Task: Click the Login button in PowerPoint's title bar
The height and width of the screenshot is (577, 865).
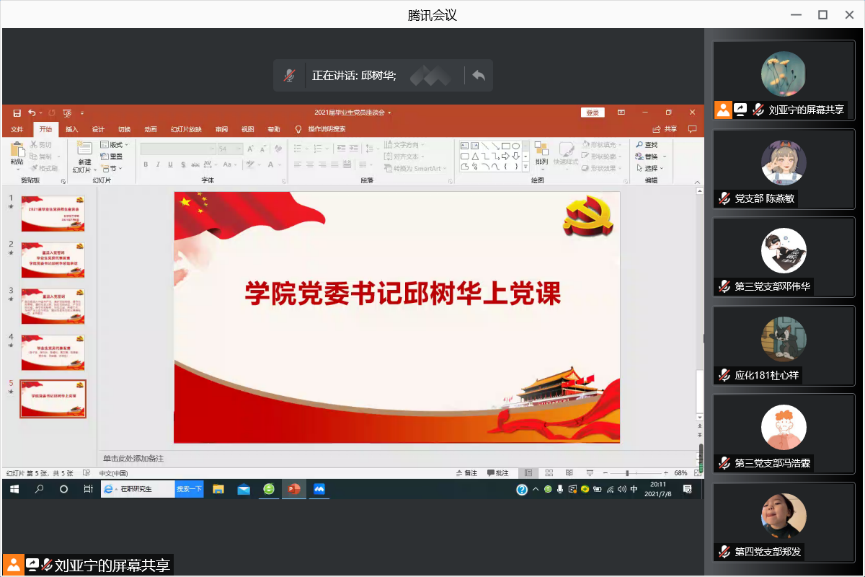Action: click(x=593, y=113)
